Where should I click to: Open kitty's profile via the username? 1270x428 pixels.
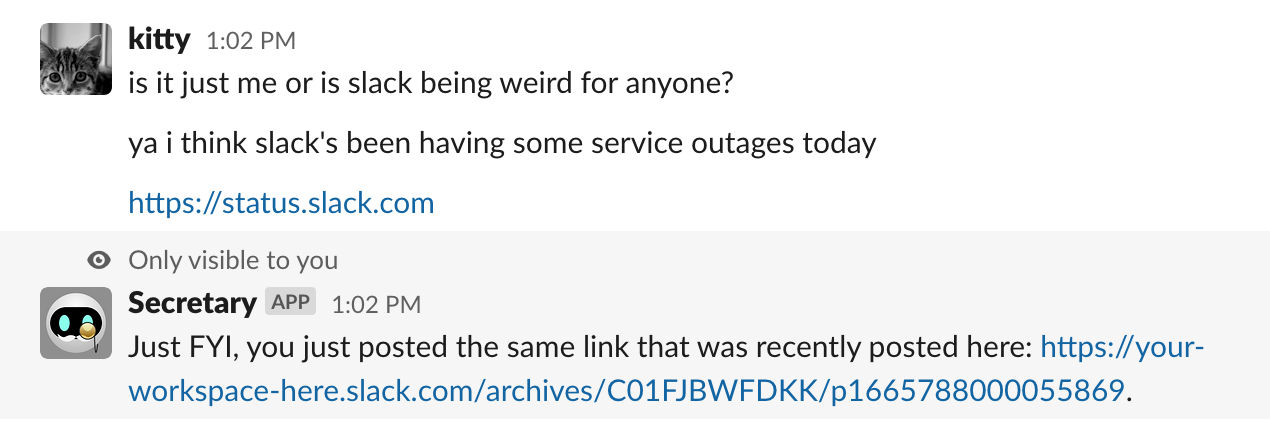click(x=159, y=39)
